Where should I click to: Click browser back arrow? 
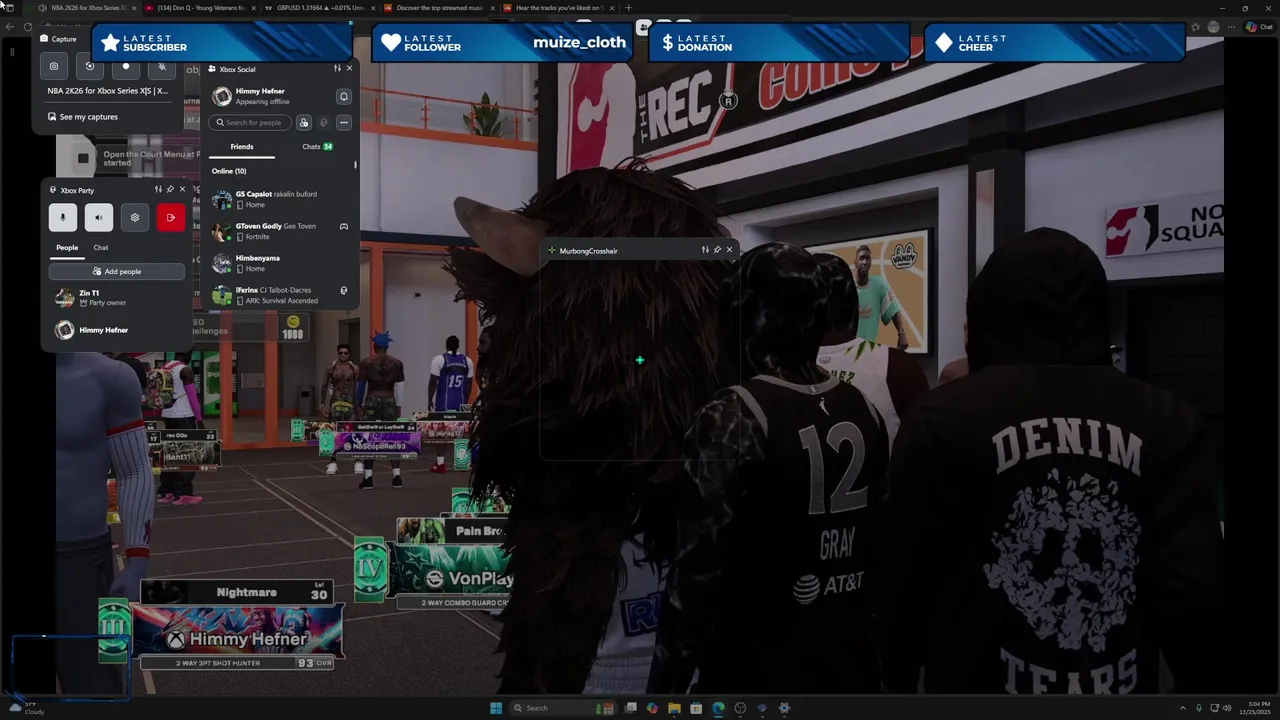(x=12, y=27)
